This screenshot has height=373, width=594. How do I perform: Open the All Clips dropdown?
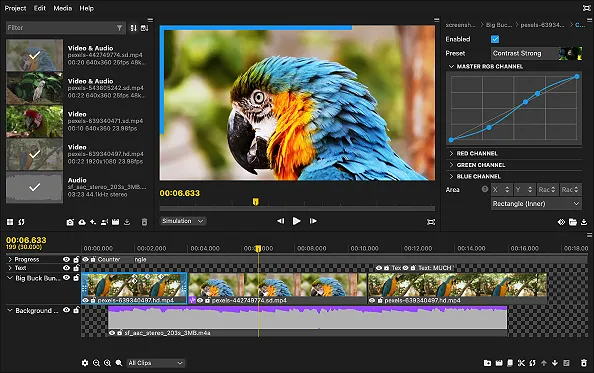click(156, 363)
